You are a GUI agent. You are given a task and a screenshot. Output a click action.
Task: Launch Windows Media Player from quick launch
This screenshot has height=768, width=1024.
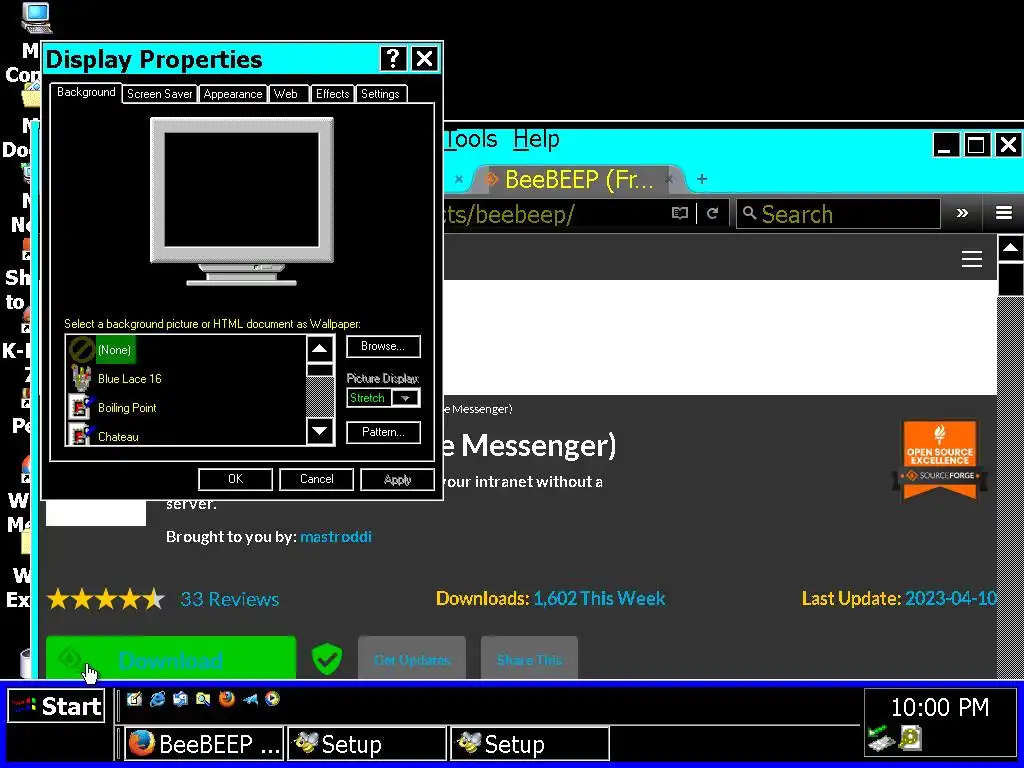click(x=272, y=699)
